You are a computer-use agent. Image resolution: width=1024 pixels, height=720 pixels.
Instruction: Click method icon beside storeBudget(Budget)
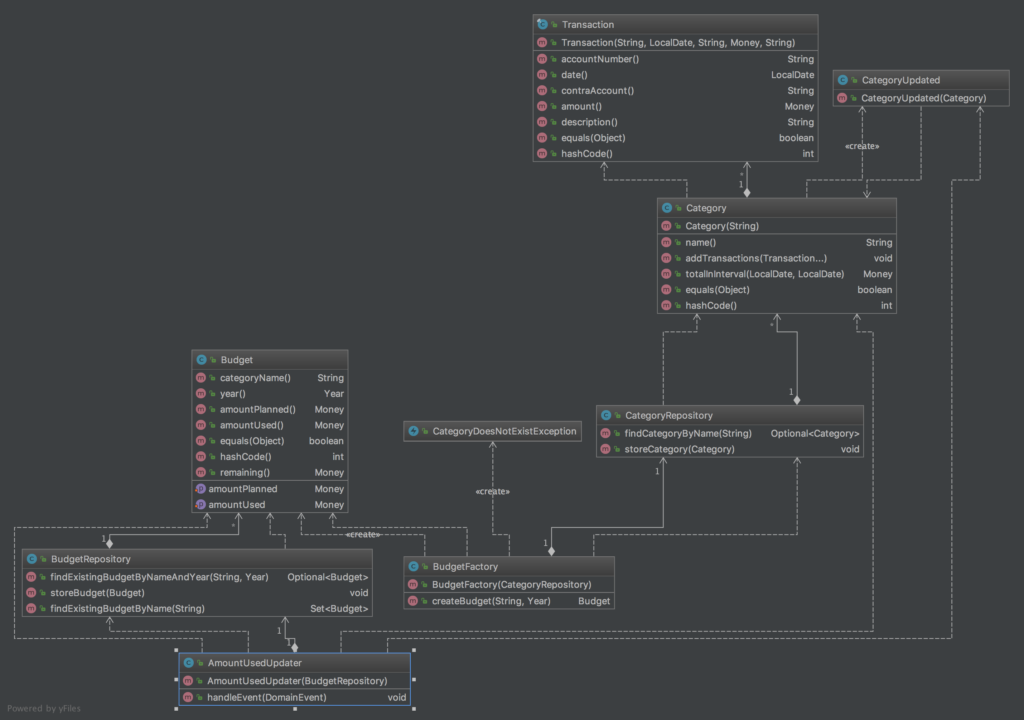tap(31, 593)
